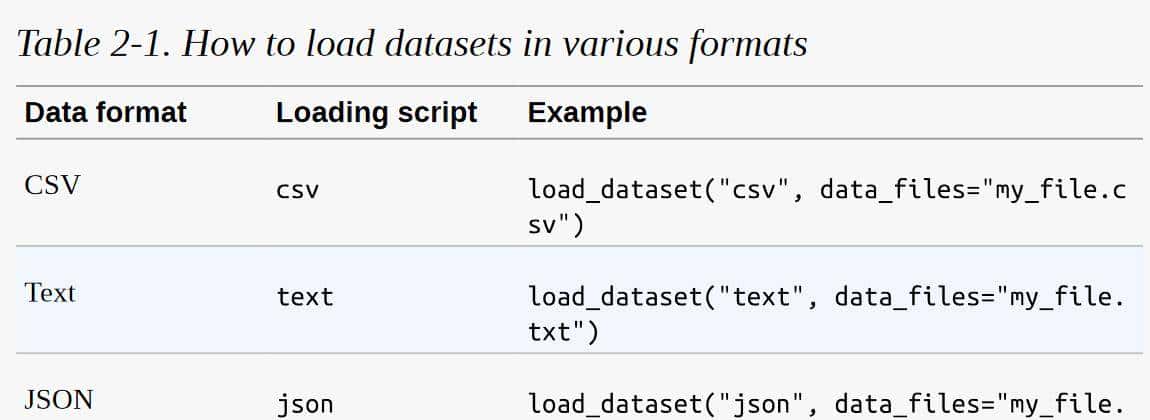Viewport: 1150px width, 420px height.
Task: Click the wrapped "sv")" code fragment
Action: 556,224
